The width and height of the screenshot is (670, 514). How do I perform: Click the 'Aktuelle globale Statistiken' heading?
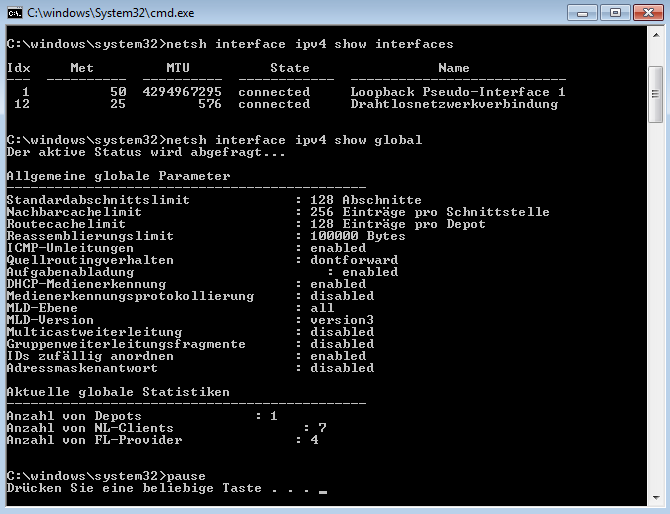(x=118, y=392)
